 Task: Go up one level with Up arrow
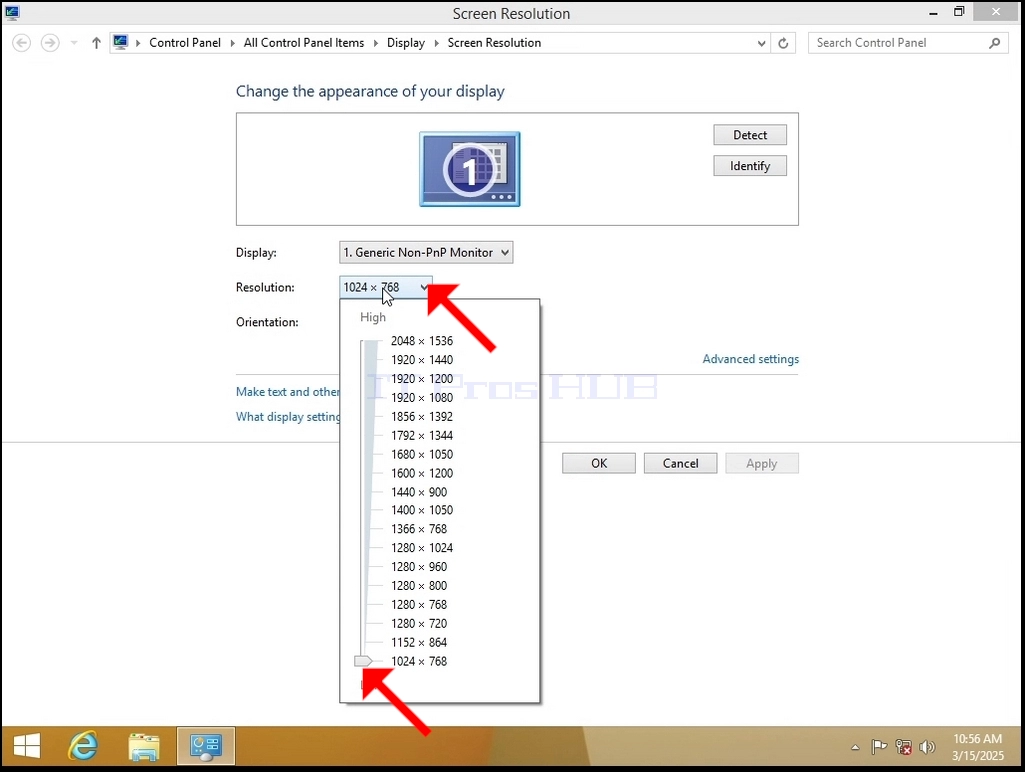pos(96,43)
